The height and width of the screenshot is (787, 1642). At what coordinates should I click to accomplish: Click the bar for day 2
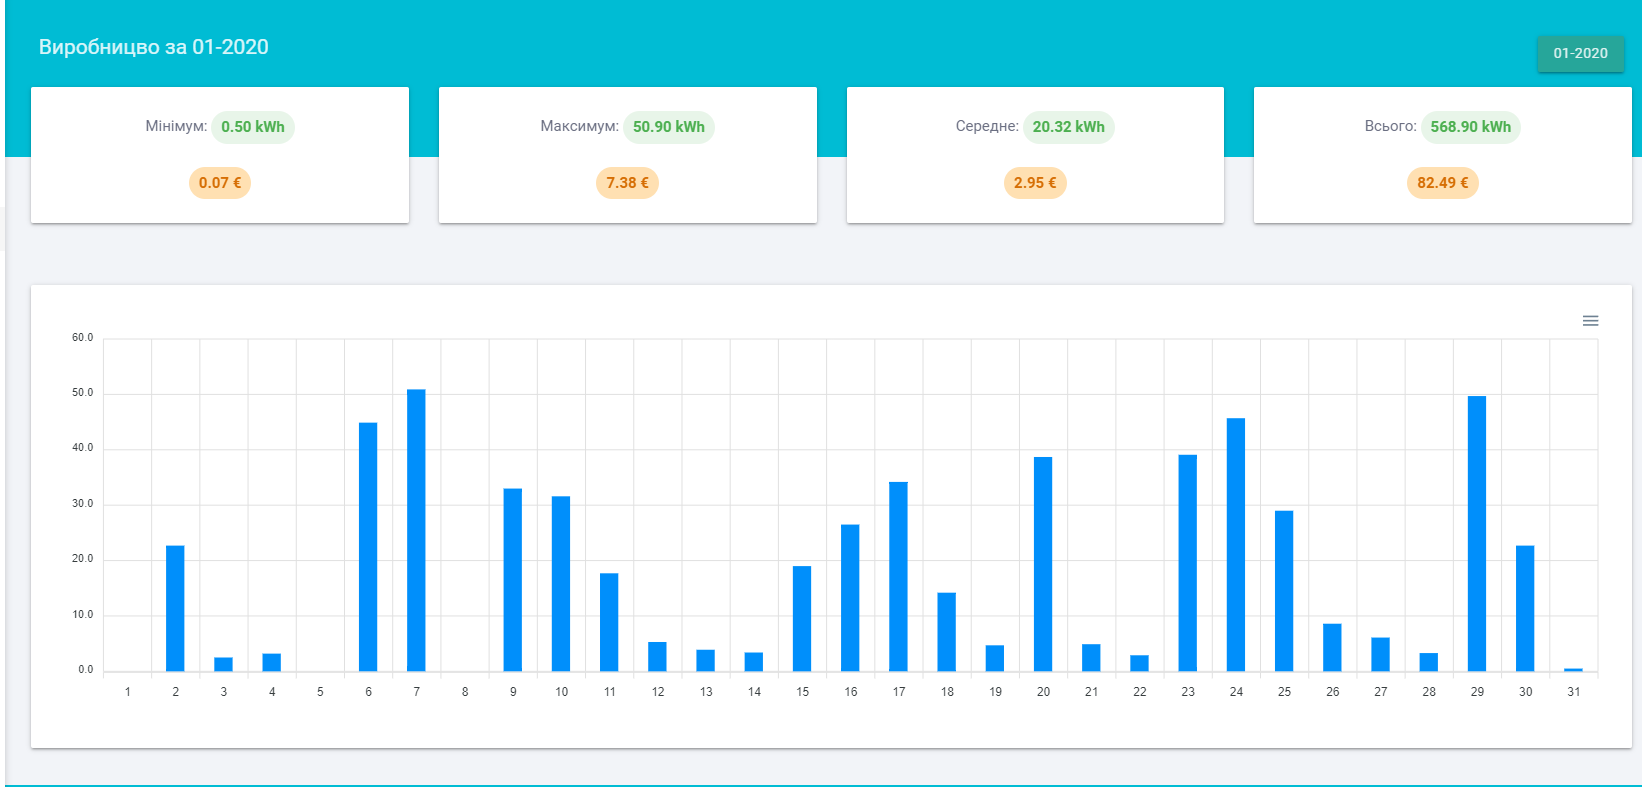click(x=175, y=608)
